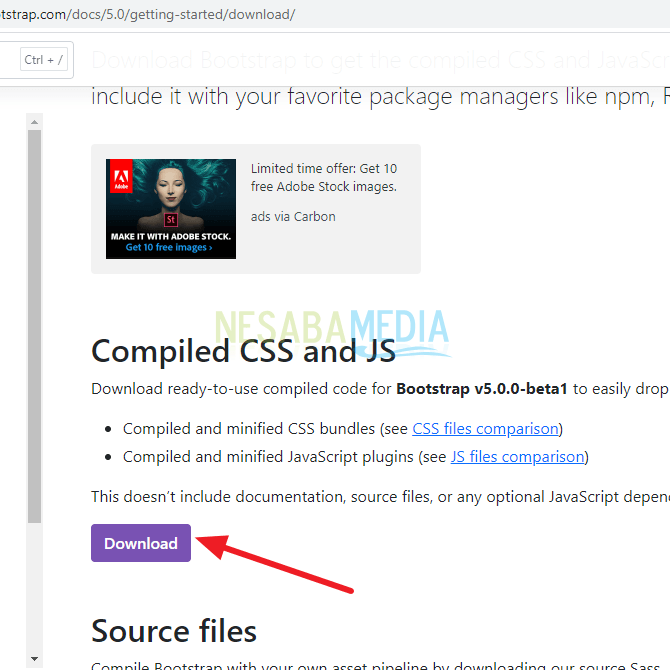Screen dimensions: 670x670
Task: Click the 'Limited time offer' ad text
Action: (x=323, y=177)
